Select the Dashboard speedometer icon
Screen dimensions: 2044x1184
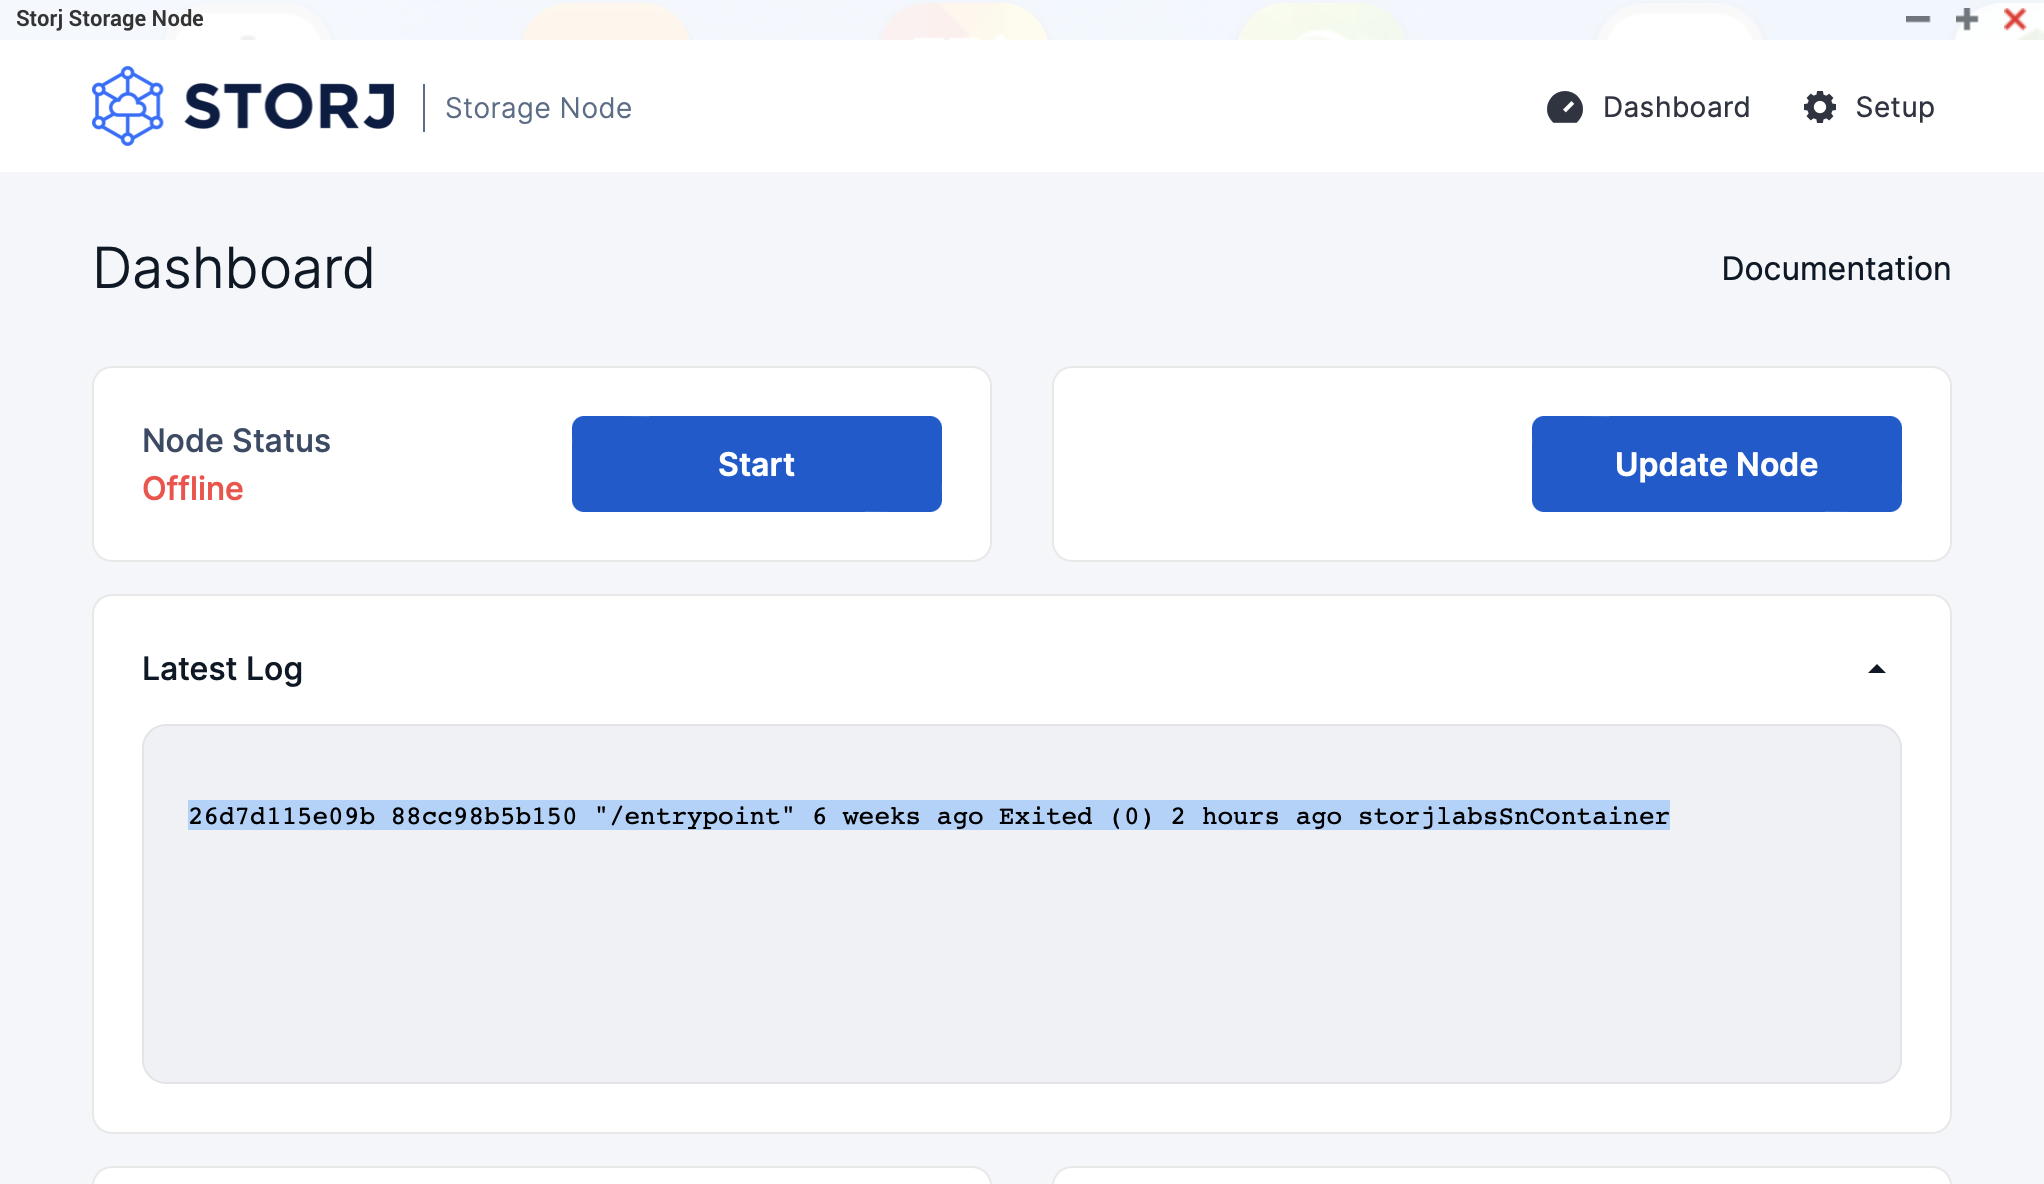point(1565,107)
